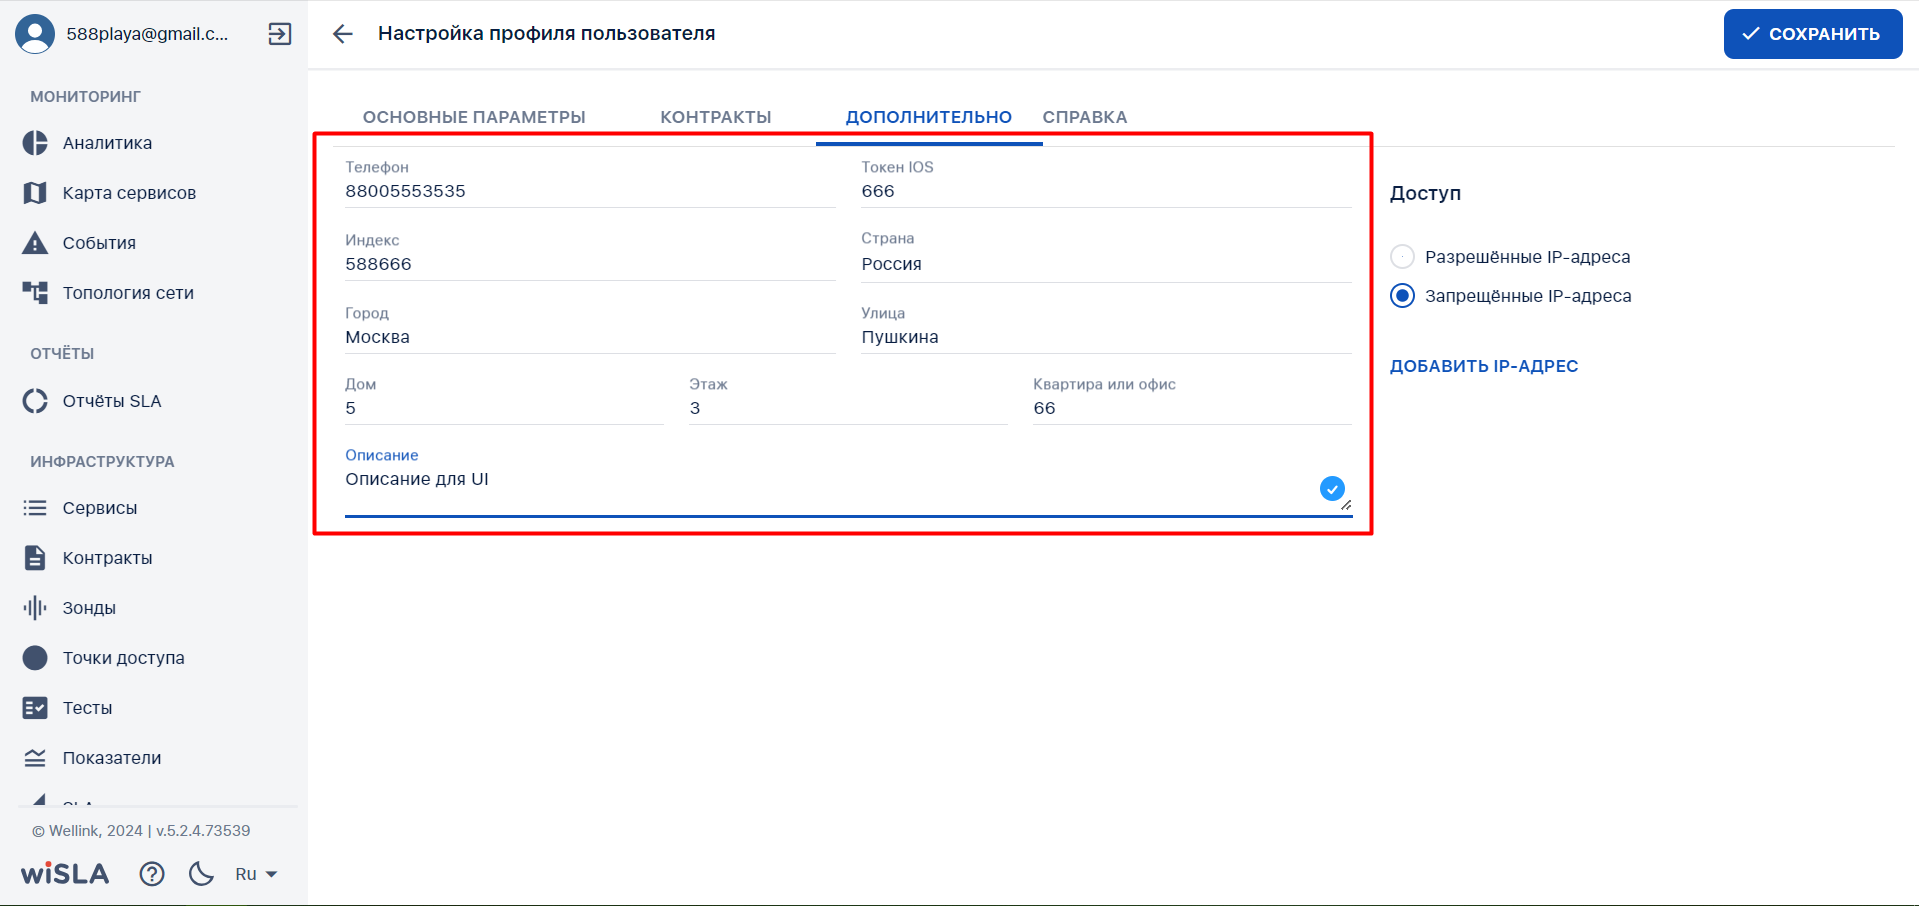Toggle dark mode moon icon
The height and width of the screenshot is (906, 1919).
point(202,874)
